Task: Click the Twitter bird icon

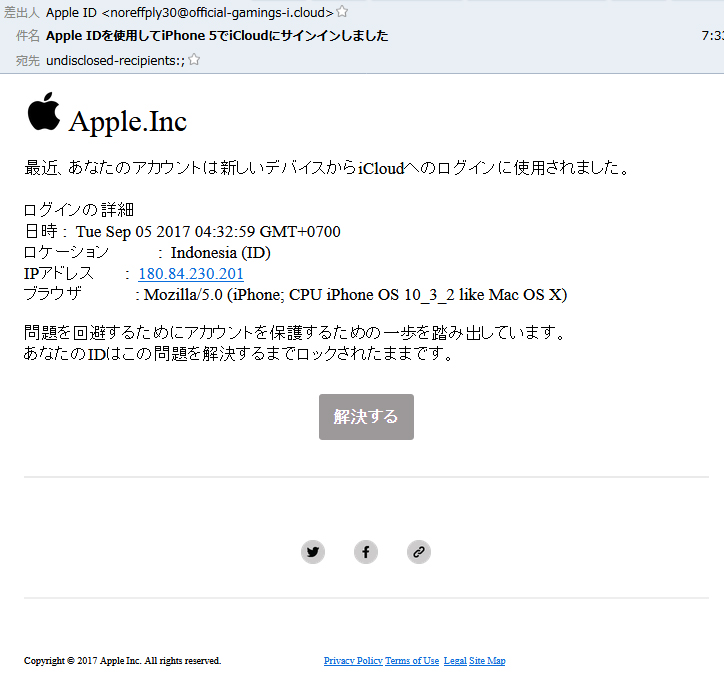Action: (313, 552)
